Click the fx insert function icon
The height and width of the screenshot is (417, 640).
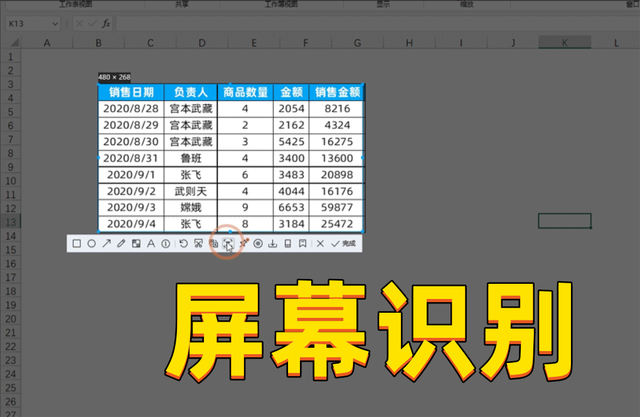106,24
